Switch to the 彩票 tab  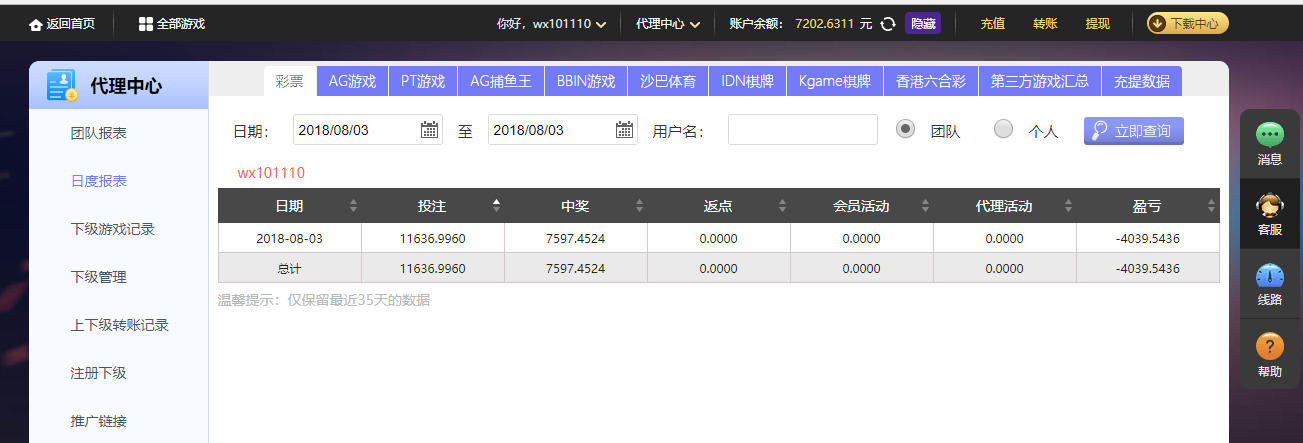click(x=290, y=81)
